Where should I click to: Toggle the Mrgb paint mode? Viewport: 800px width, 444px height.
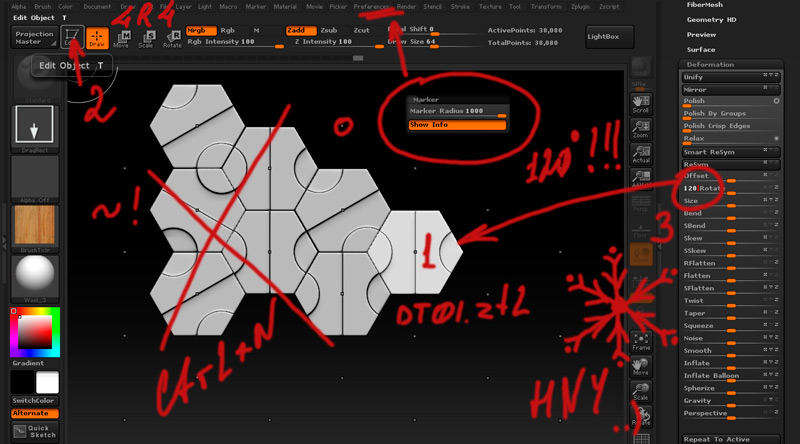point(201,31)
